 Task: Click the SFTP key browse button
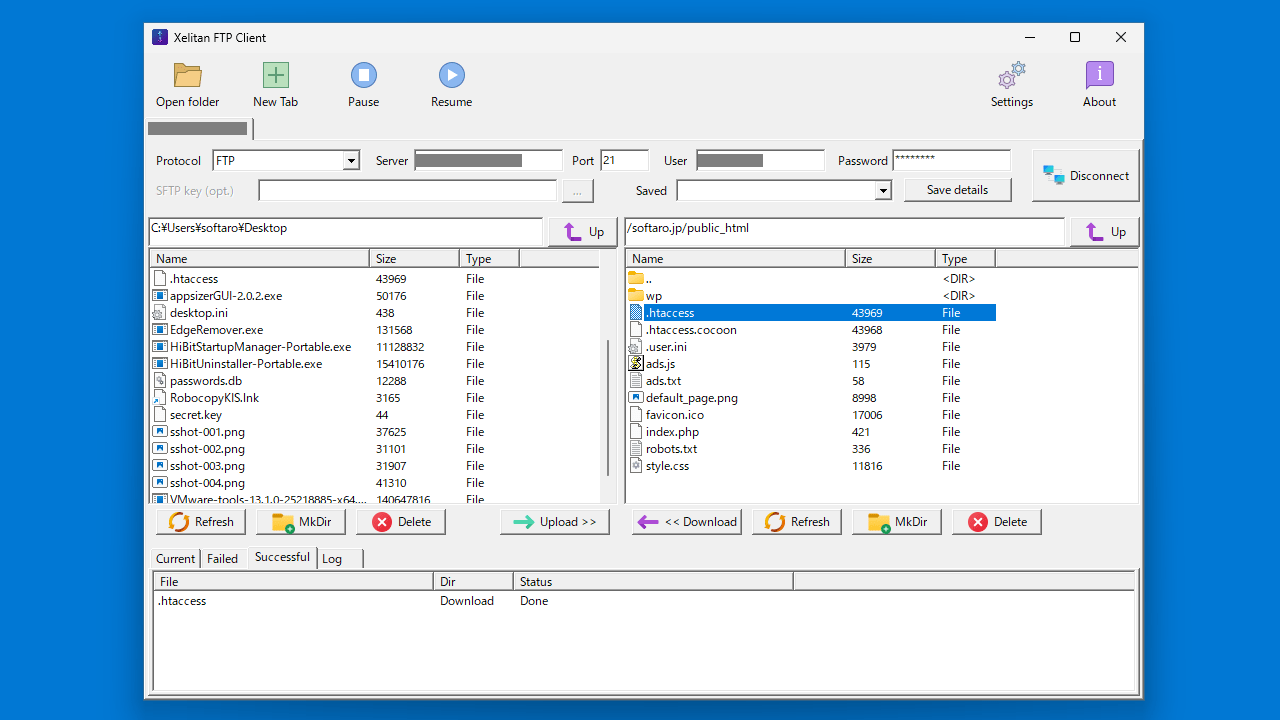pyautogui.click(x=577, y=191)
